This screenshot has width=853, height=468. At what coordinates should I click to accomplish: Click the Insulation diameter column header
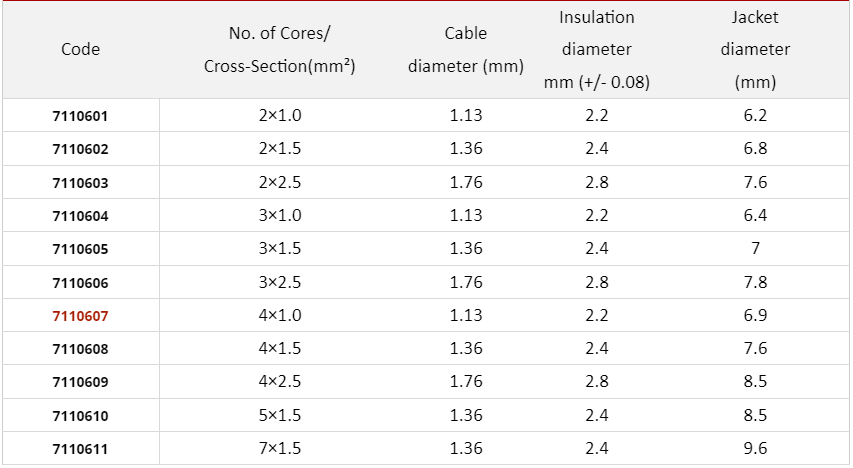pos(597,50)
